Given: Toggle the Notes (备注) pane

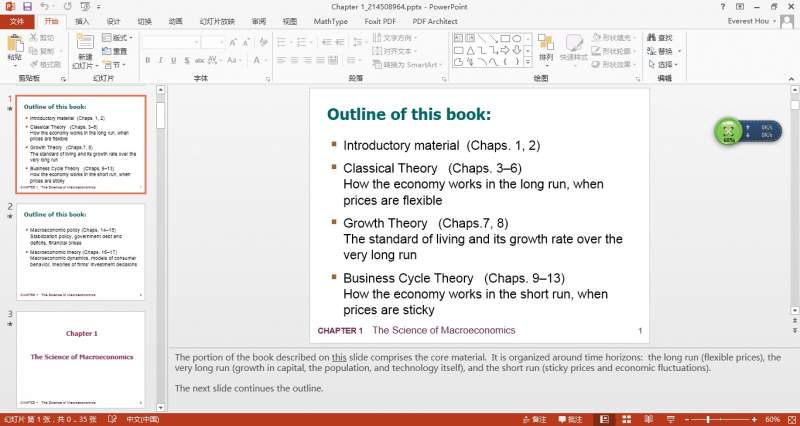Looking at the screenshot, I should coord(535,419).
